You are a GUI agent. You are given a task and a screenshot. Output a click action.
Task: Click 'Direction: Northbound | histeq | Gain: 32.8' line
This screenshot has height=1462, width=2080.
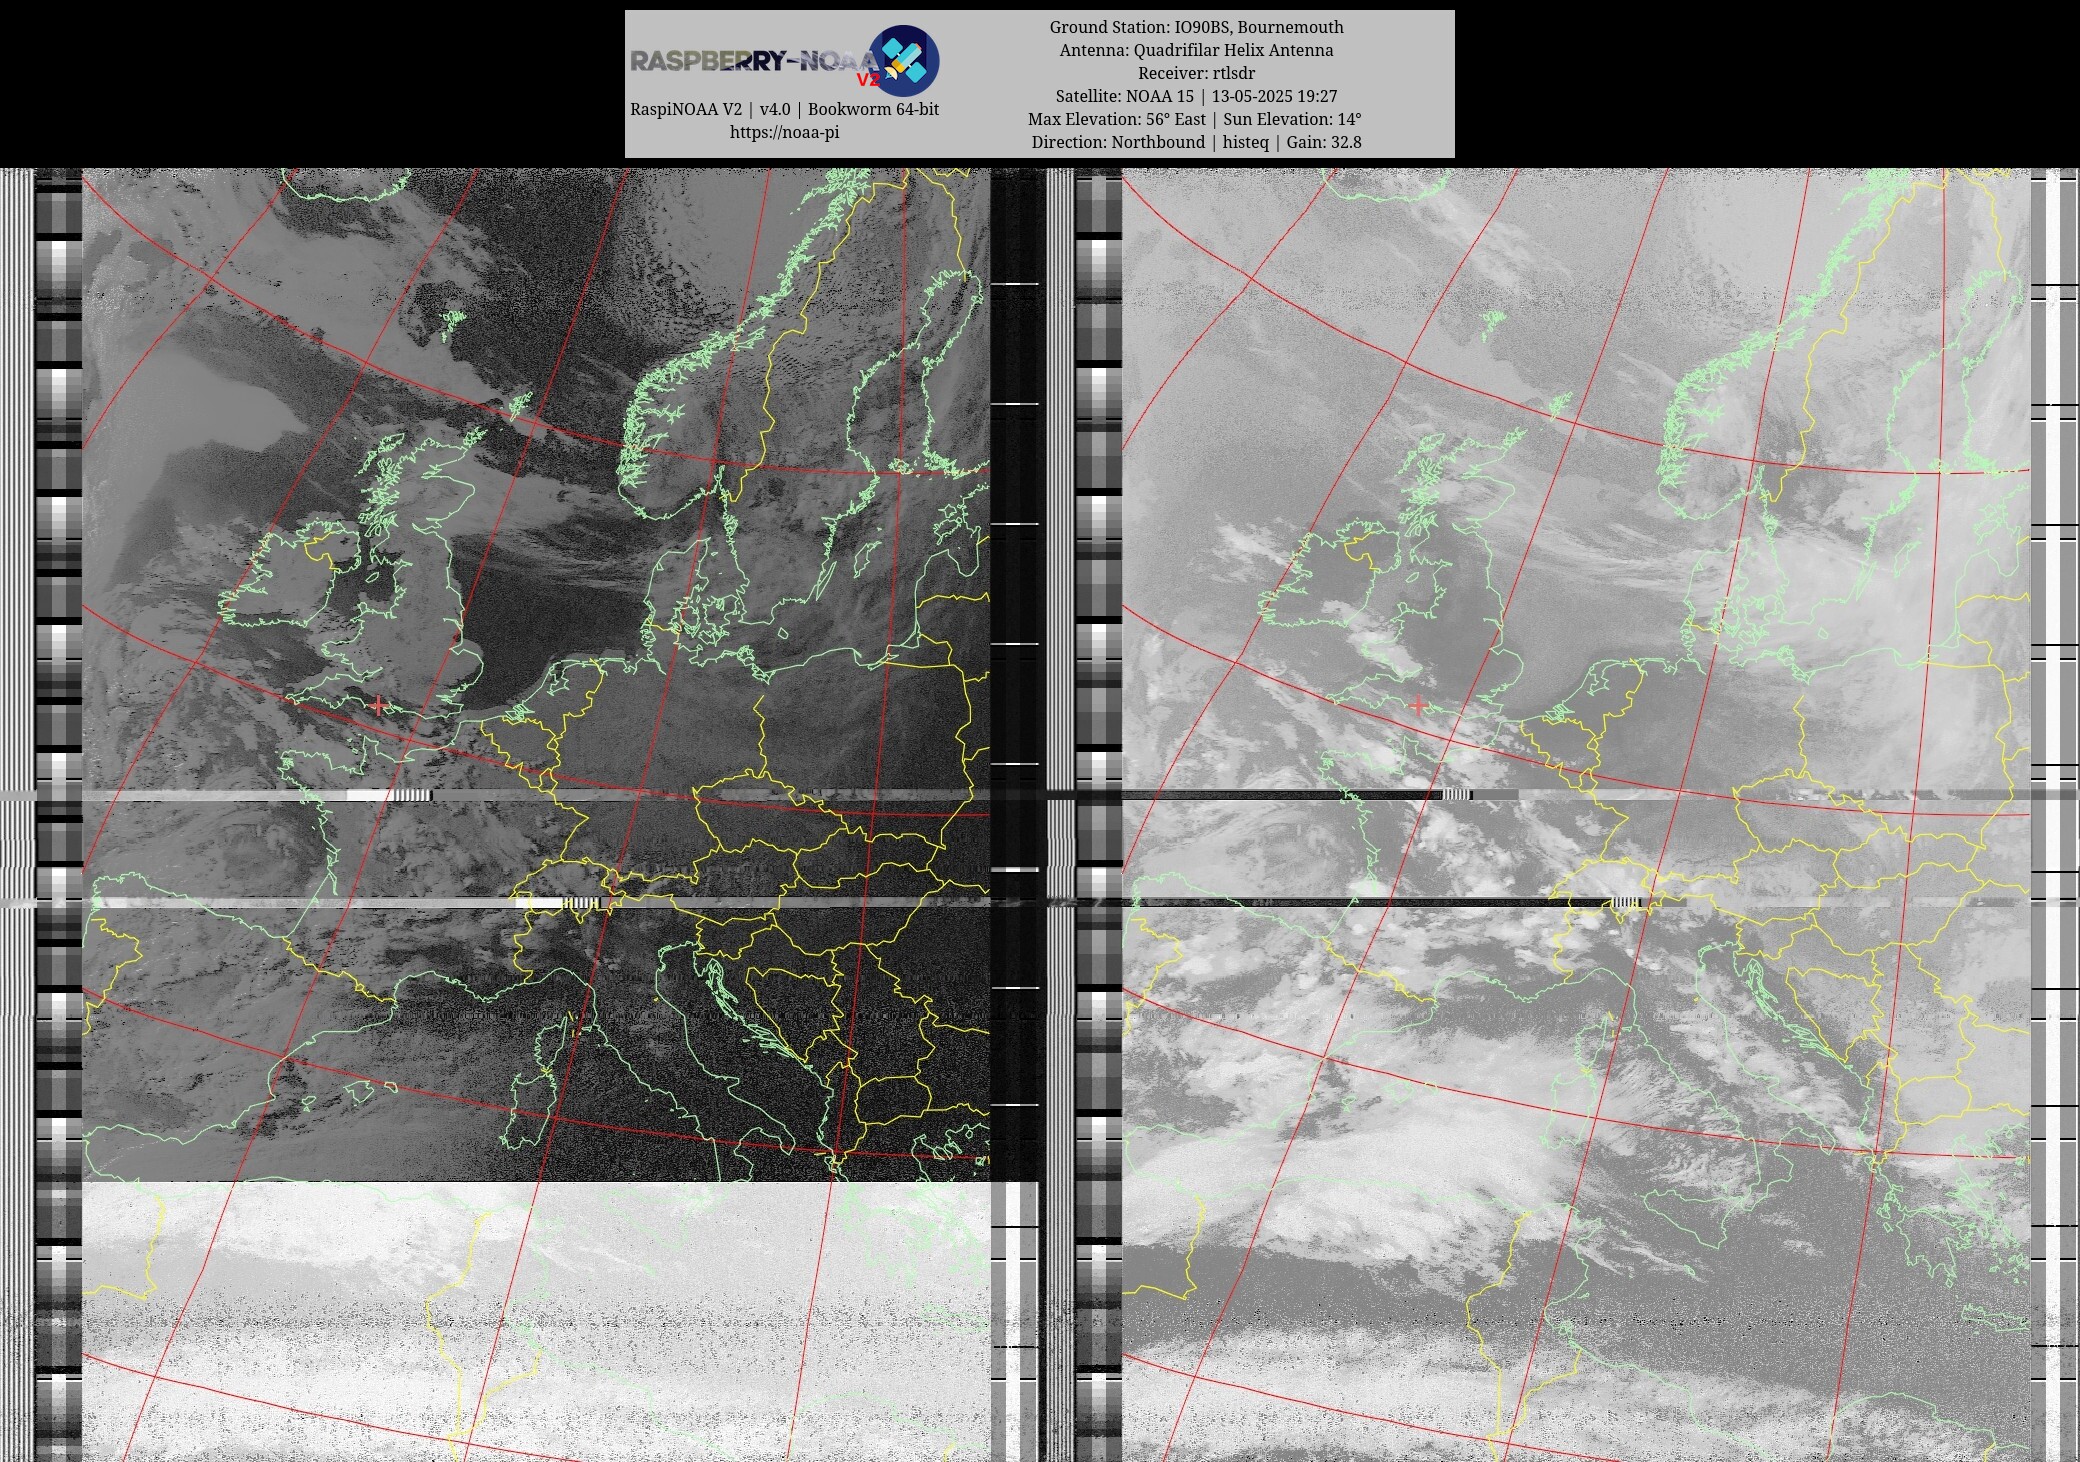pos(1196,142)
